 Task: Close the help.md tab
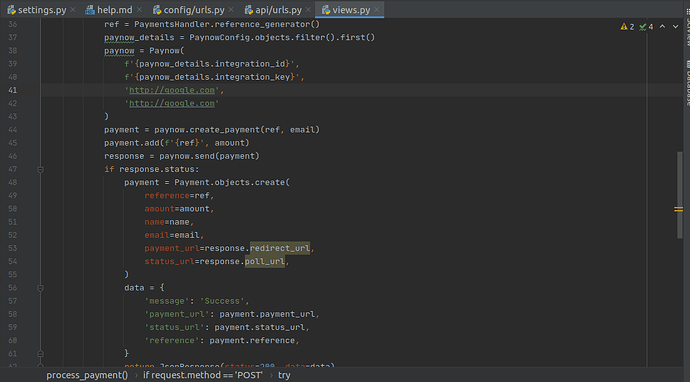coord(139,9)
